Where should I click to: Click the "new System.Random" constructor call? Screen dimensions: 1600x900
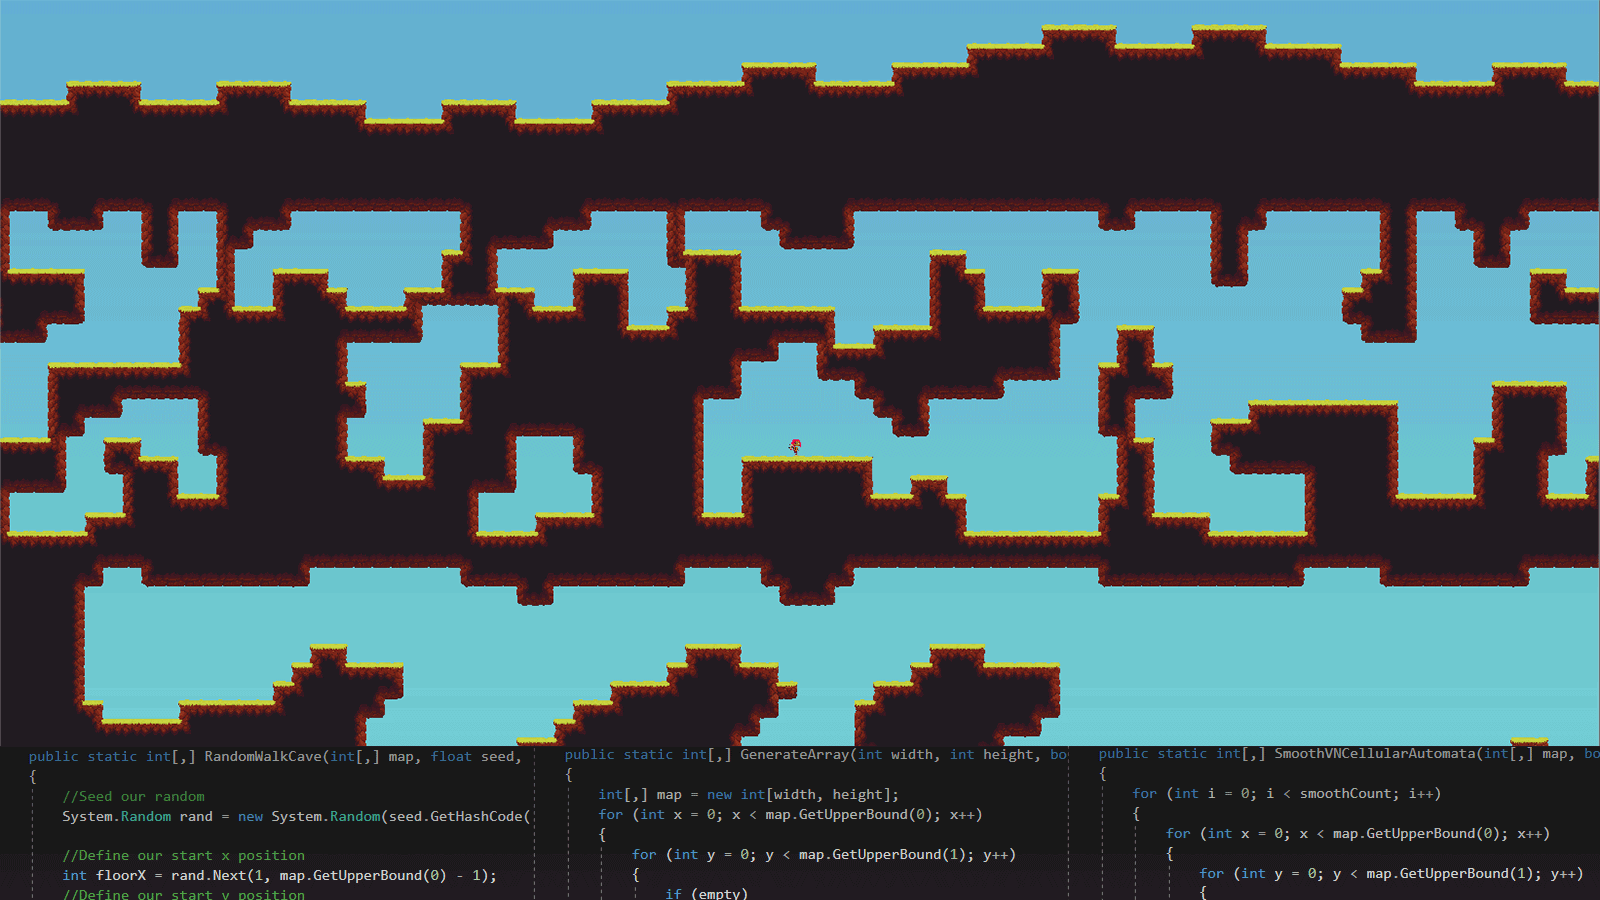pos(309,817)
